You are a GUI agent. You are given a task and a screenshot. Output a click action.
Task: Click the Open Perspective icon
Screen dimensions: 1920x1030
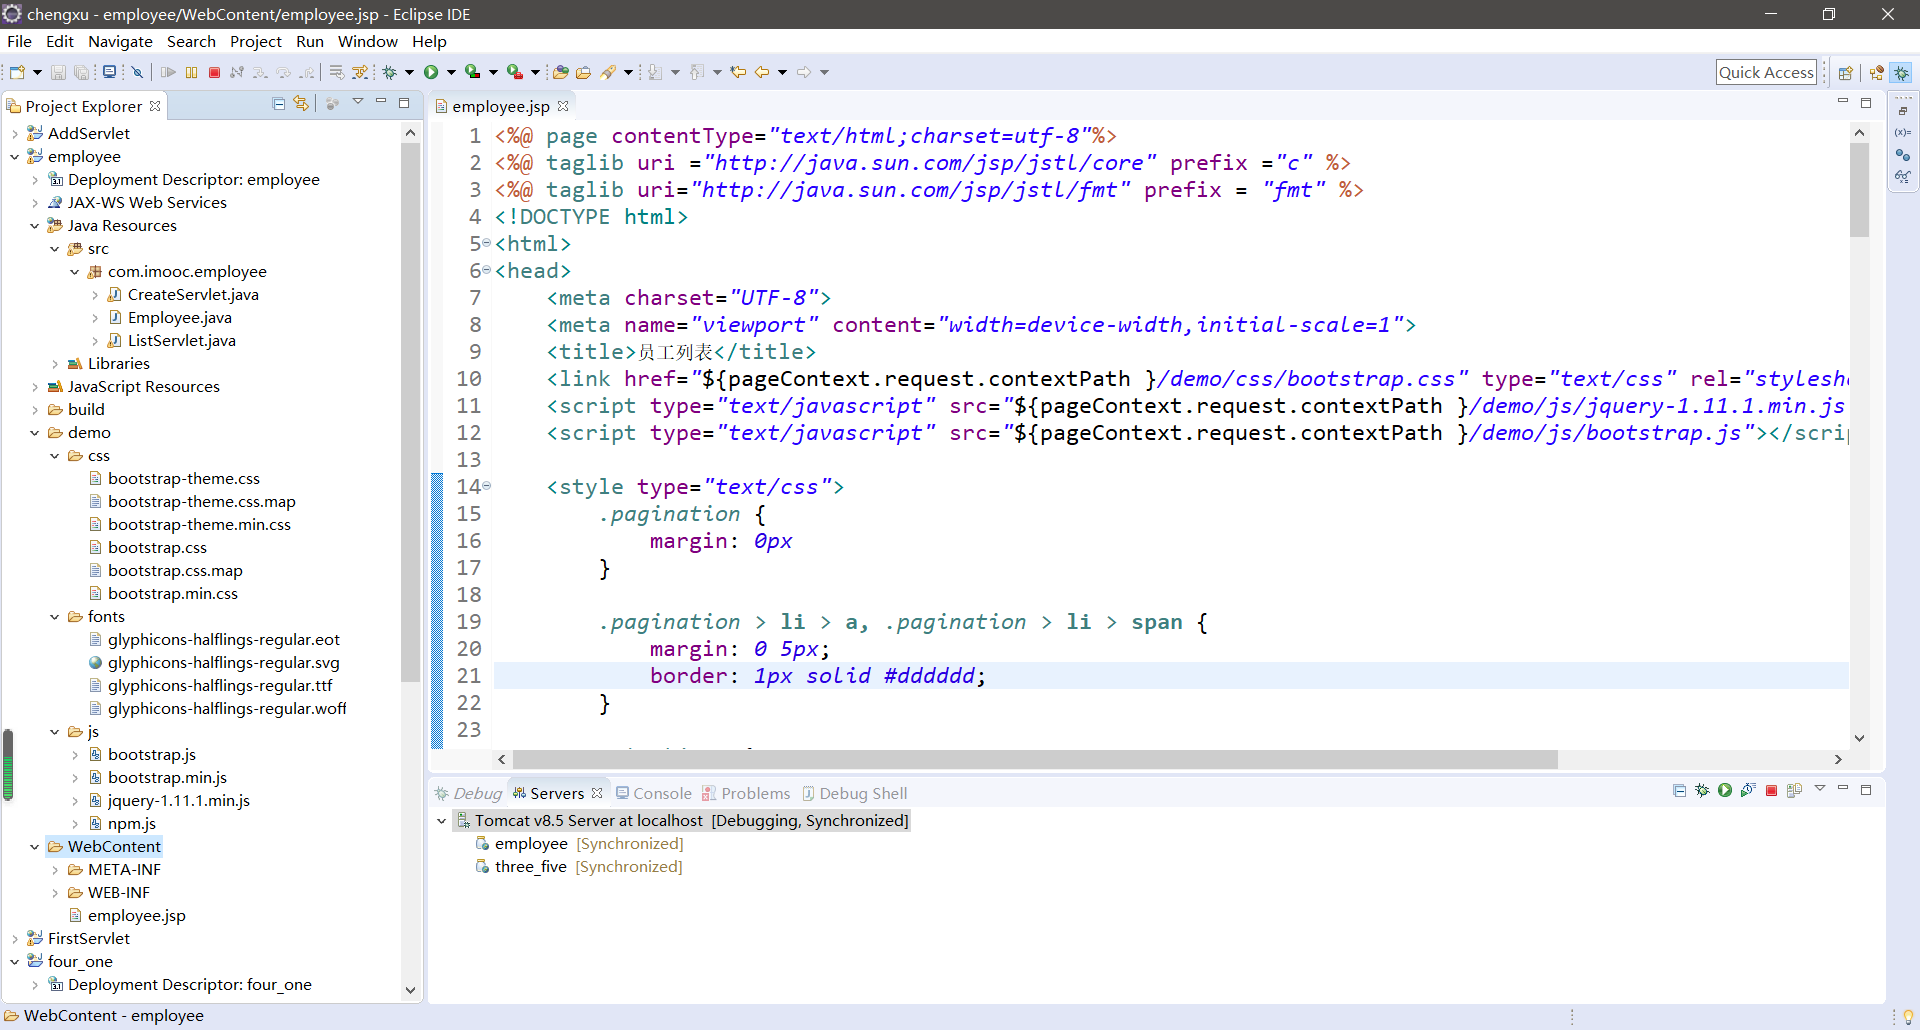coord(1846,72)
